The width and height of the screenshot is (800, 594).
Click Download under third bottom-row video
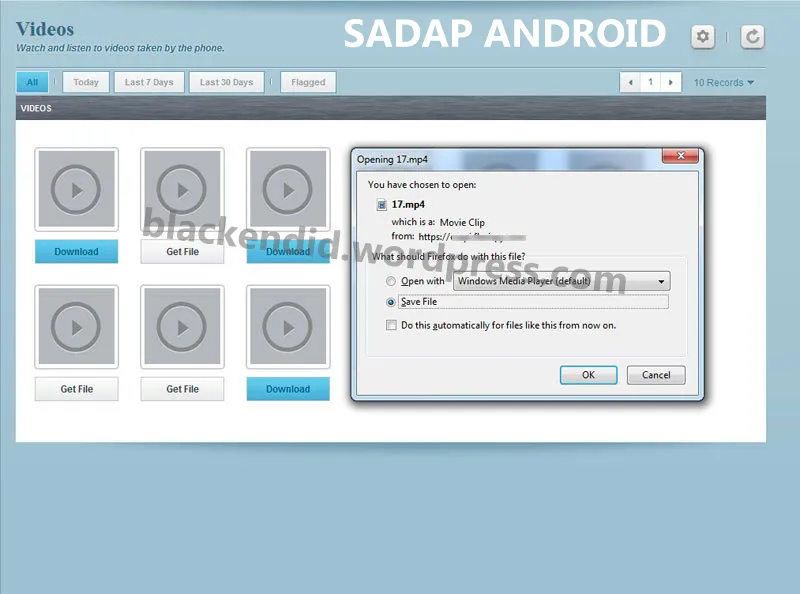point(288,389)
